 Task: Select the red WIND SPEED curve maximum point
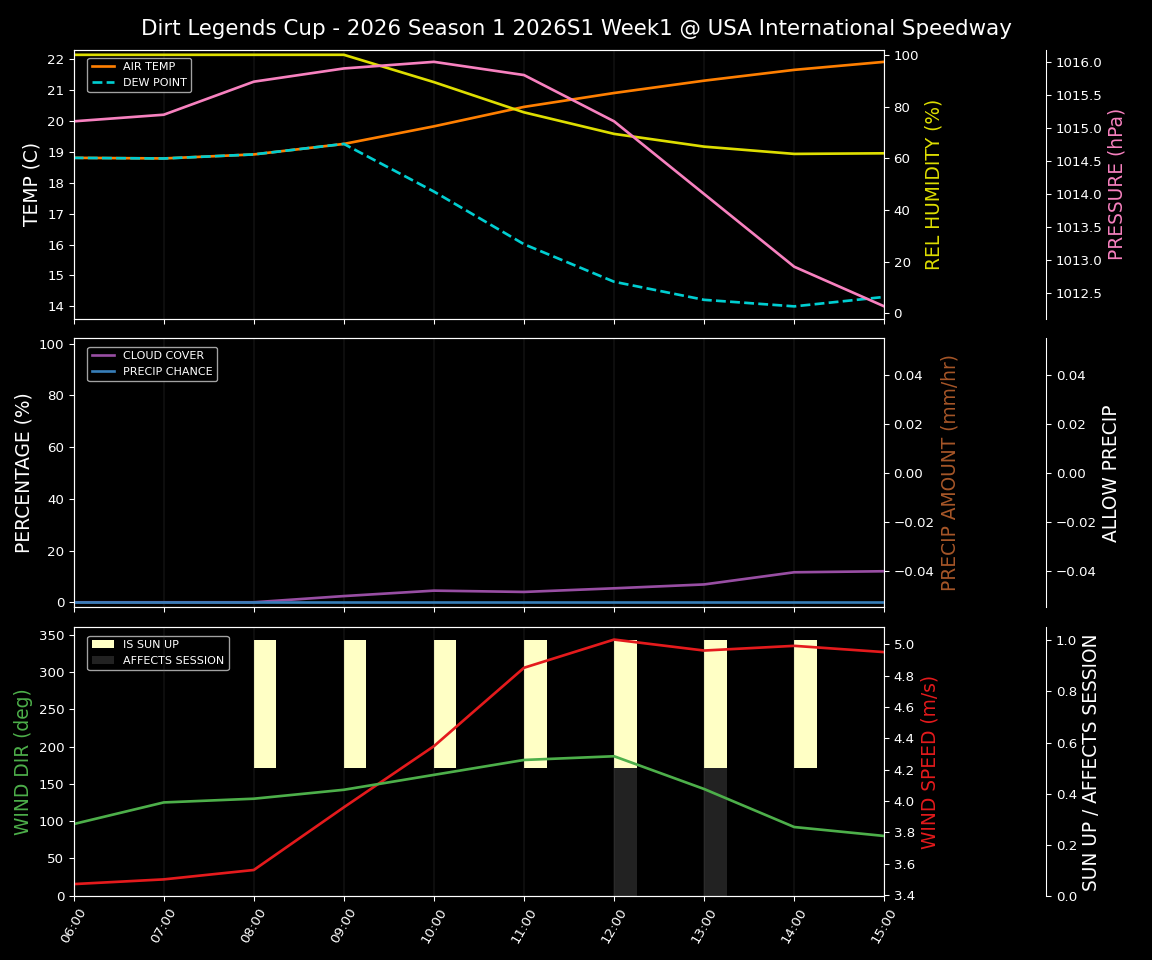(x=614, y=639)
